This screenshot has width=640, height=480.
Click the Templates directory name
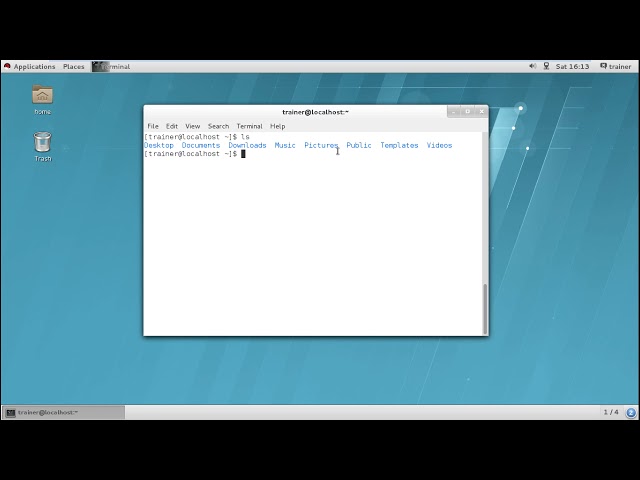pyautogui.click(x=399, y=145)
